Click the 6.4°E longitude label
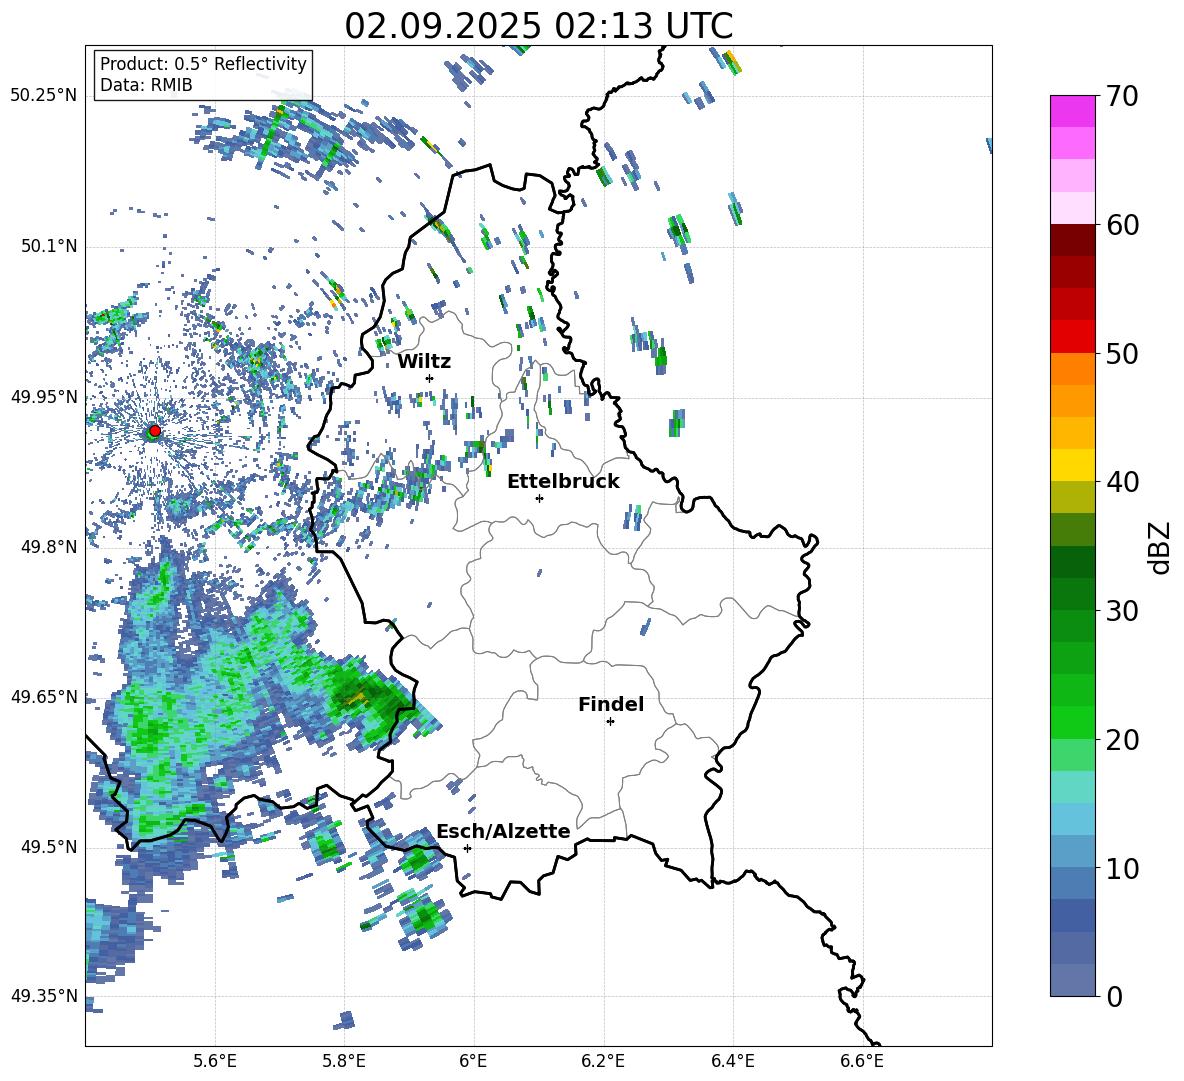Image resolution: width=1184 pixels, height=1081 pixels. coord(732,1061)
